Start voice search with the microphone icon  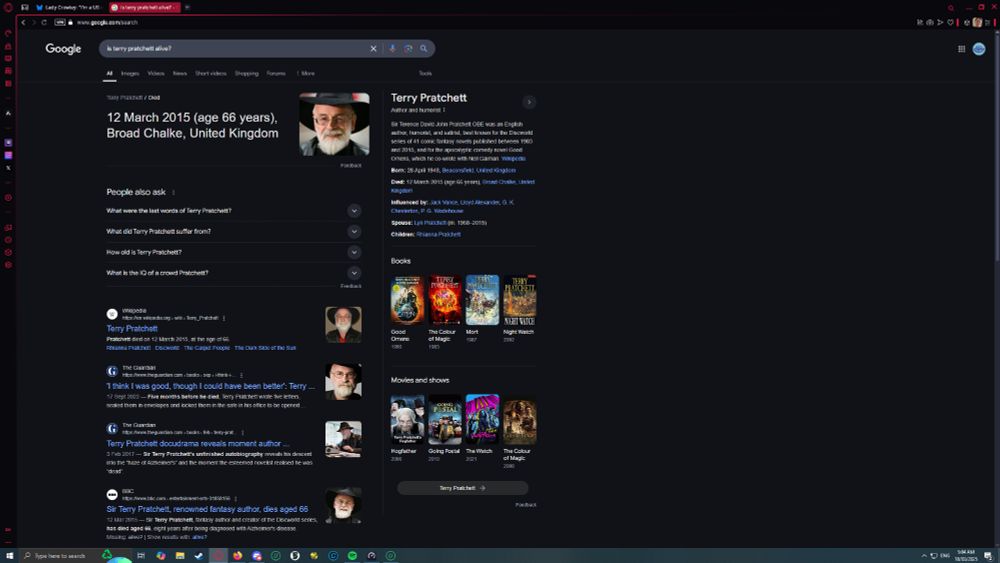click(392, 48)
